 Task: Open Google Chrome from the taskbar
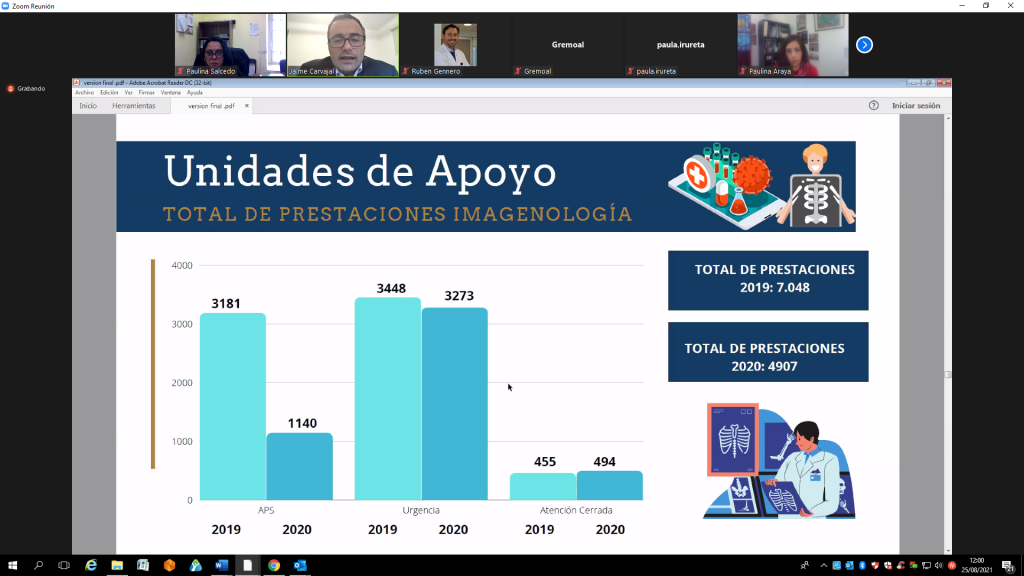click(x=273, y=565)
